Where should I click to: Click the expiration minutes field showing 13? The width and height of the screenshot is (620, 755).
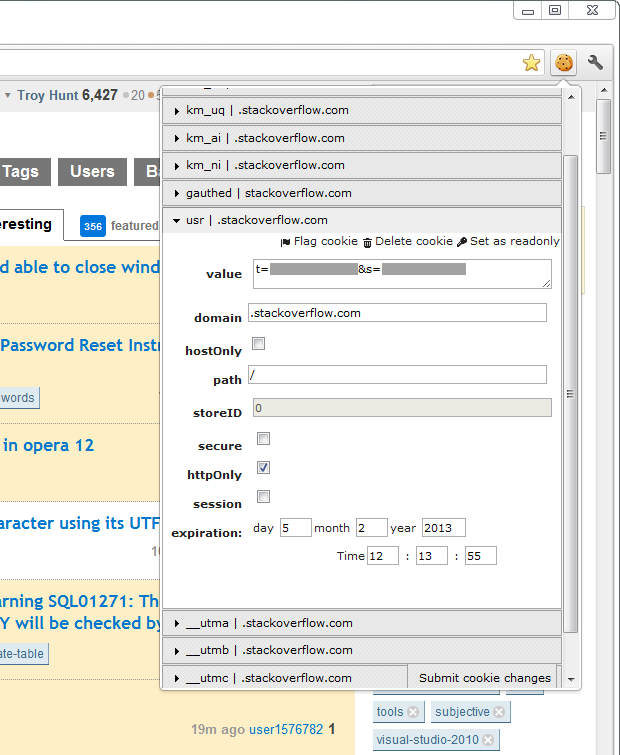pos(432,556)
